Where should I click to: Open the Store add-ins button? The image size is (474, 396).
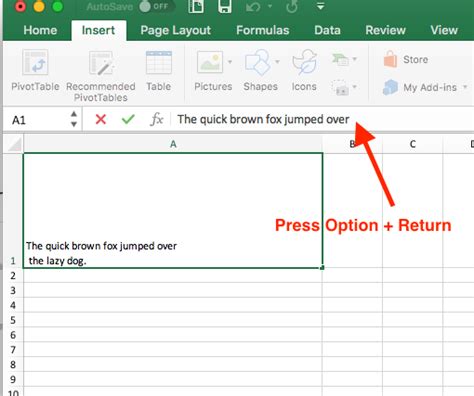[406, 59]
